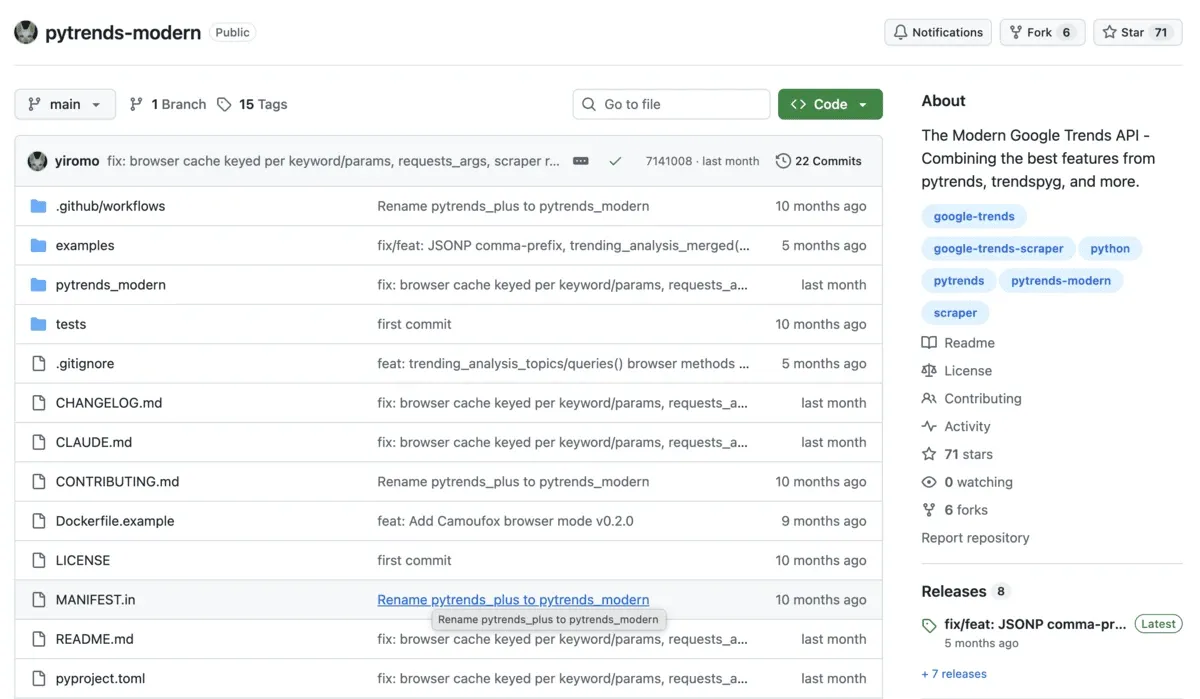Click the examples folder icon
Viewport: 1200px width, 699px height.
pyautogui.click(x=38, y=245)
